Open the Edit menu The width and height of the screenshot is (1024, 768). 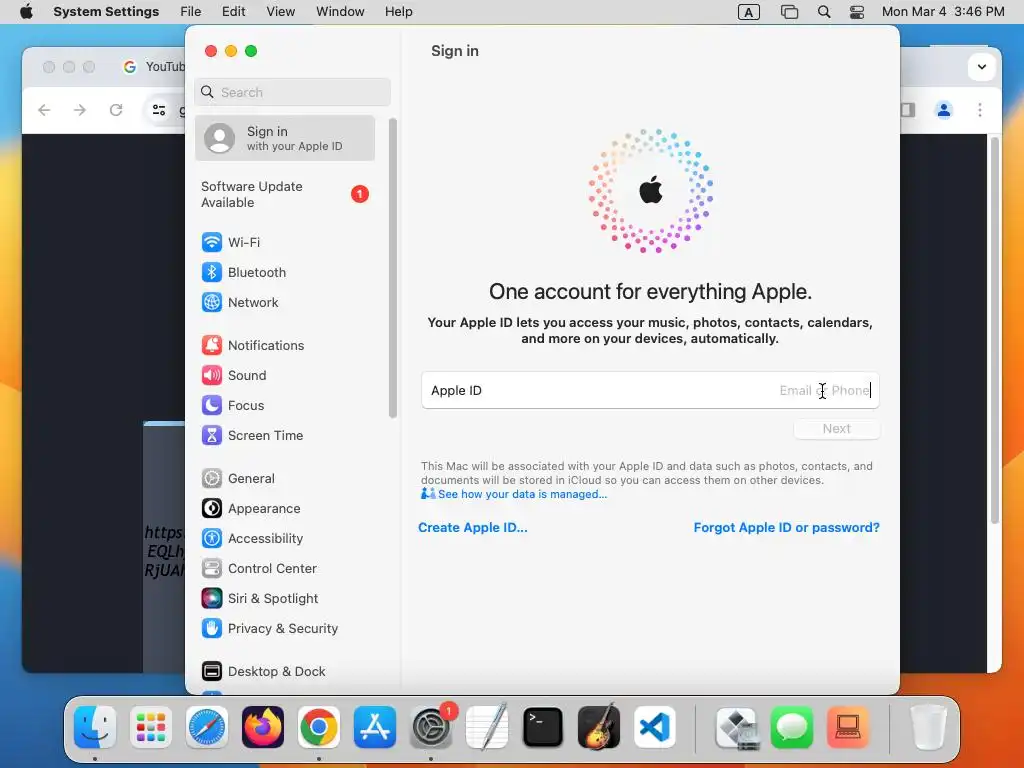(233, 12)
